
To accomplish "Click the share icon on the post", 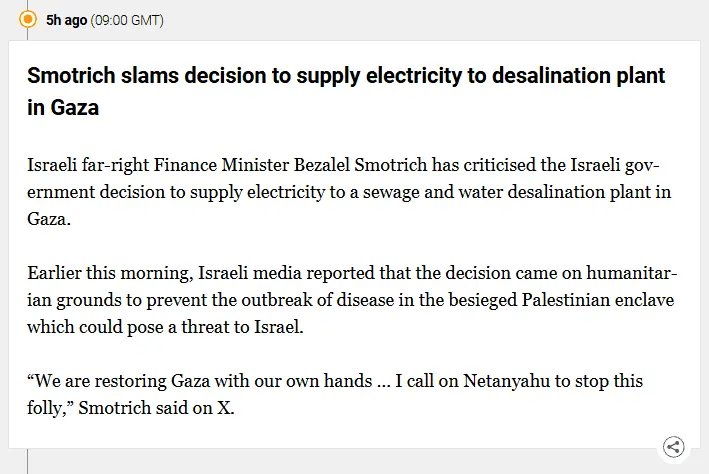I will coord(674,447).
